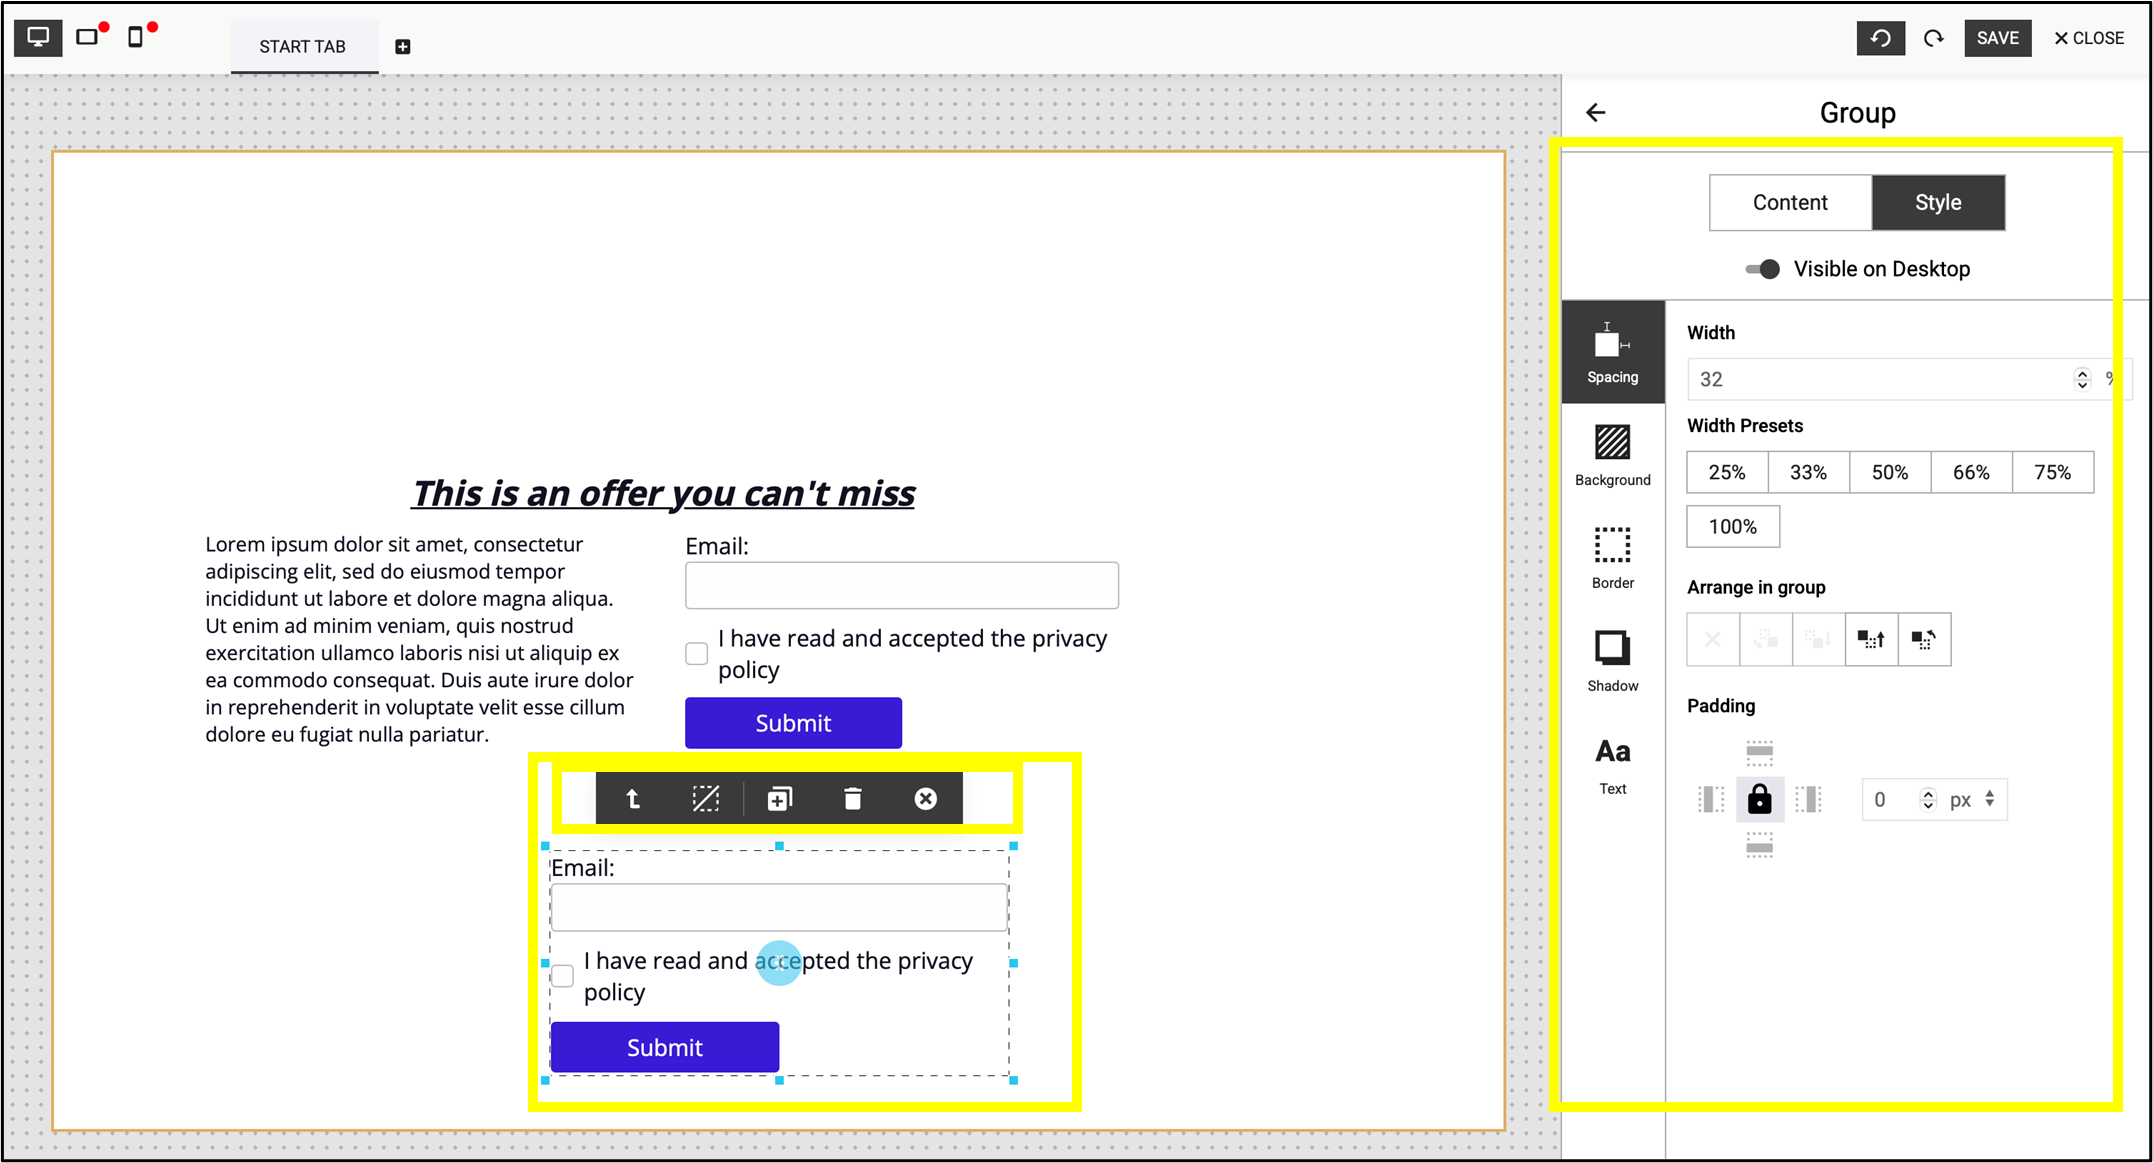The height and width of the screenshot is (1163, 2153).
Task: Switch to tablet device preview icon
Action: click(88, 38)
